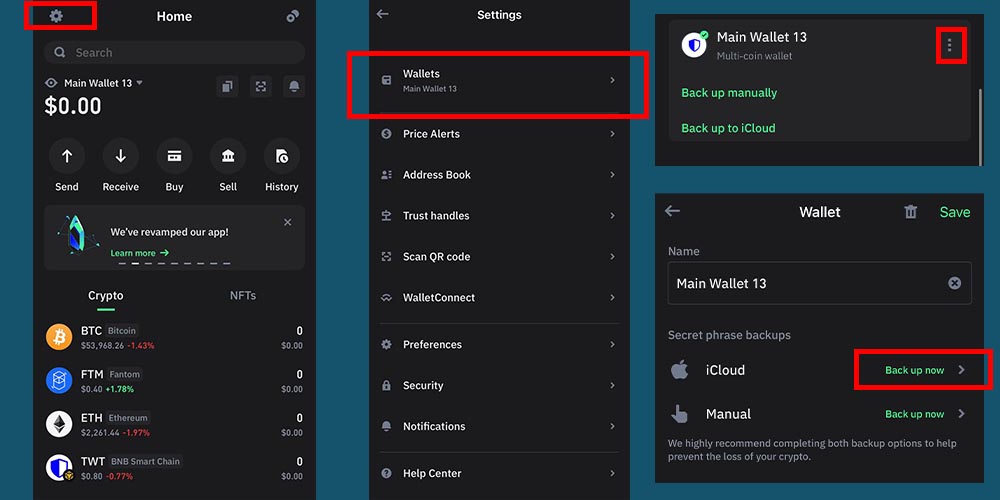
Task: Open settings gear on Home screen
Action: click(56, 16)
